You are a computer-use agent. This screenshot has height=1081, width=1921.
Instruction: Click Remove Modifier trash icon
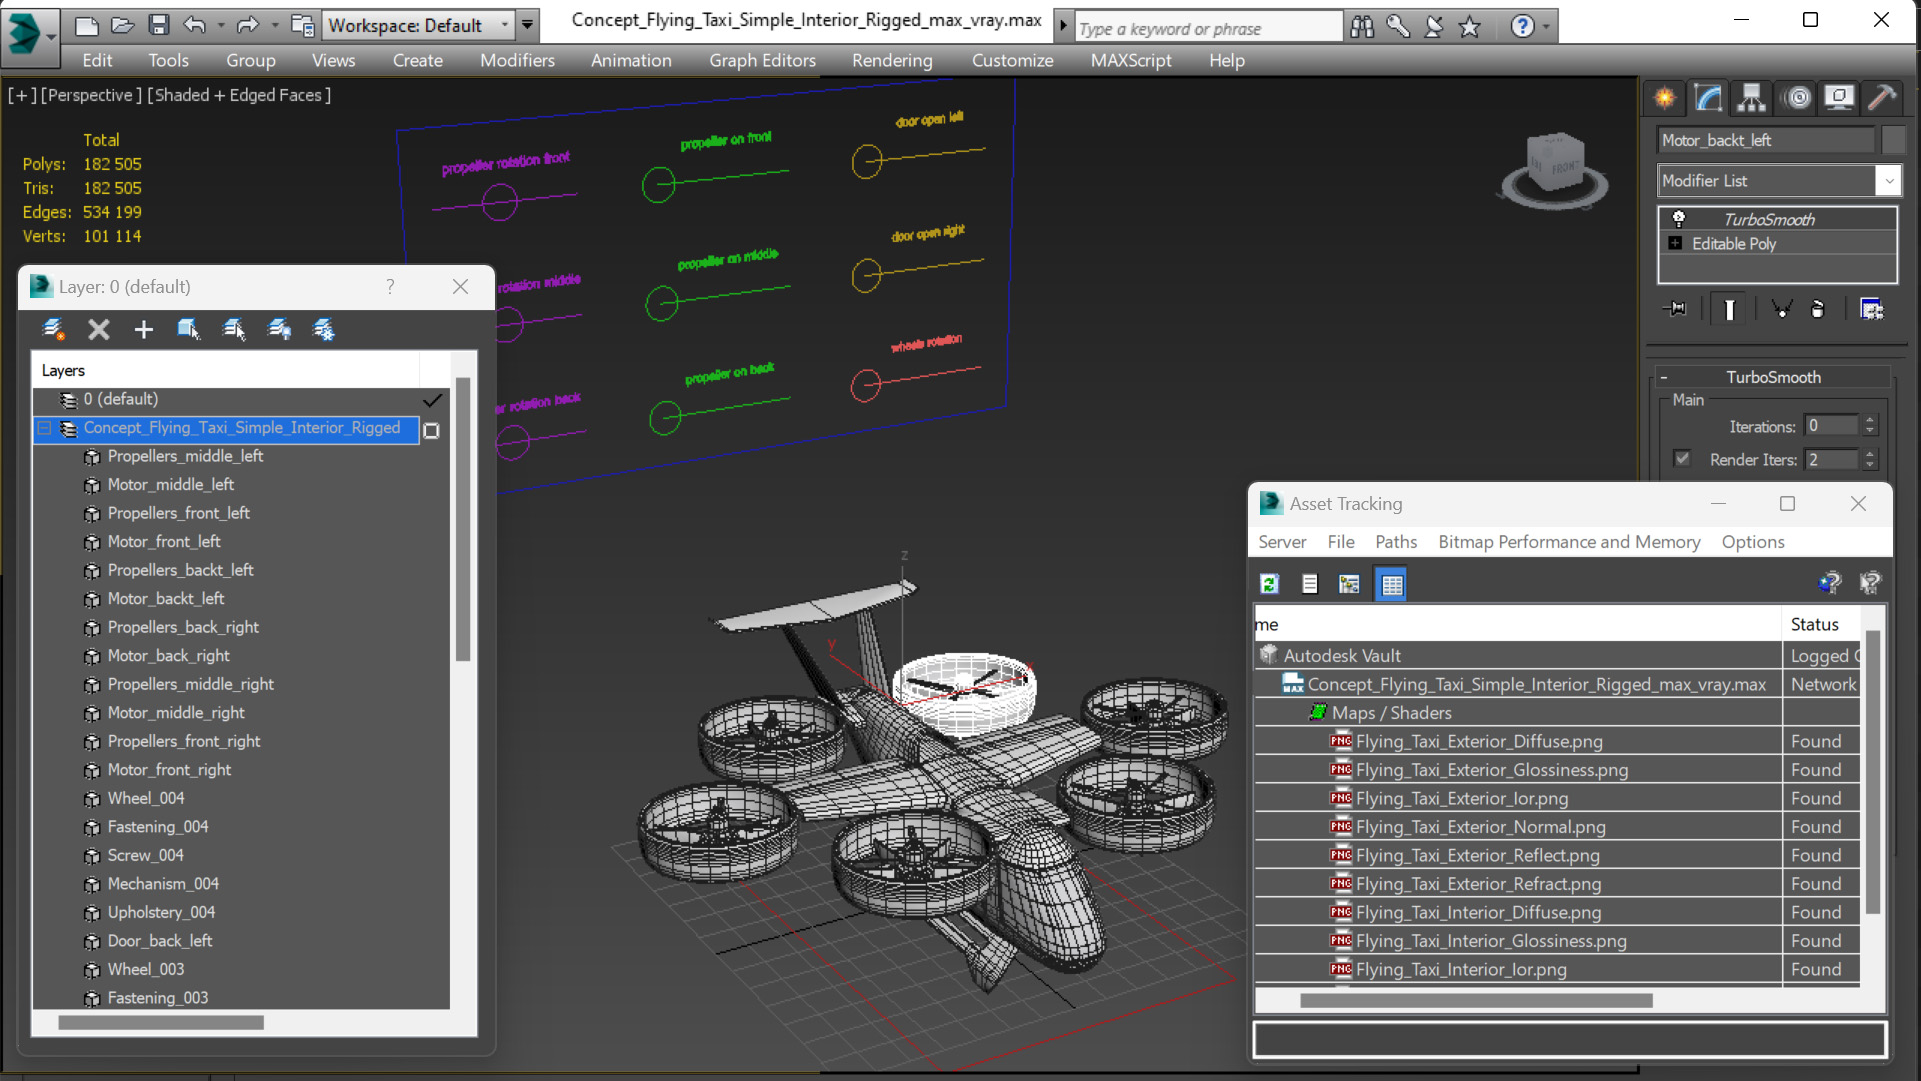coord(1818,309)
